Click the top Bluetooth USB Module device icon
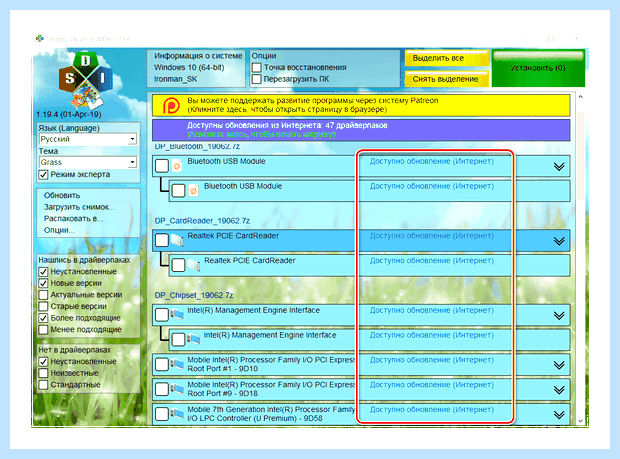The width and height of the screenshot is (620, 459). coord(177,166)
